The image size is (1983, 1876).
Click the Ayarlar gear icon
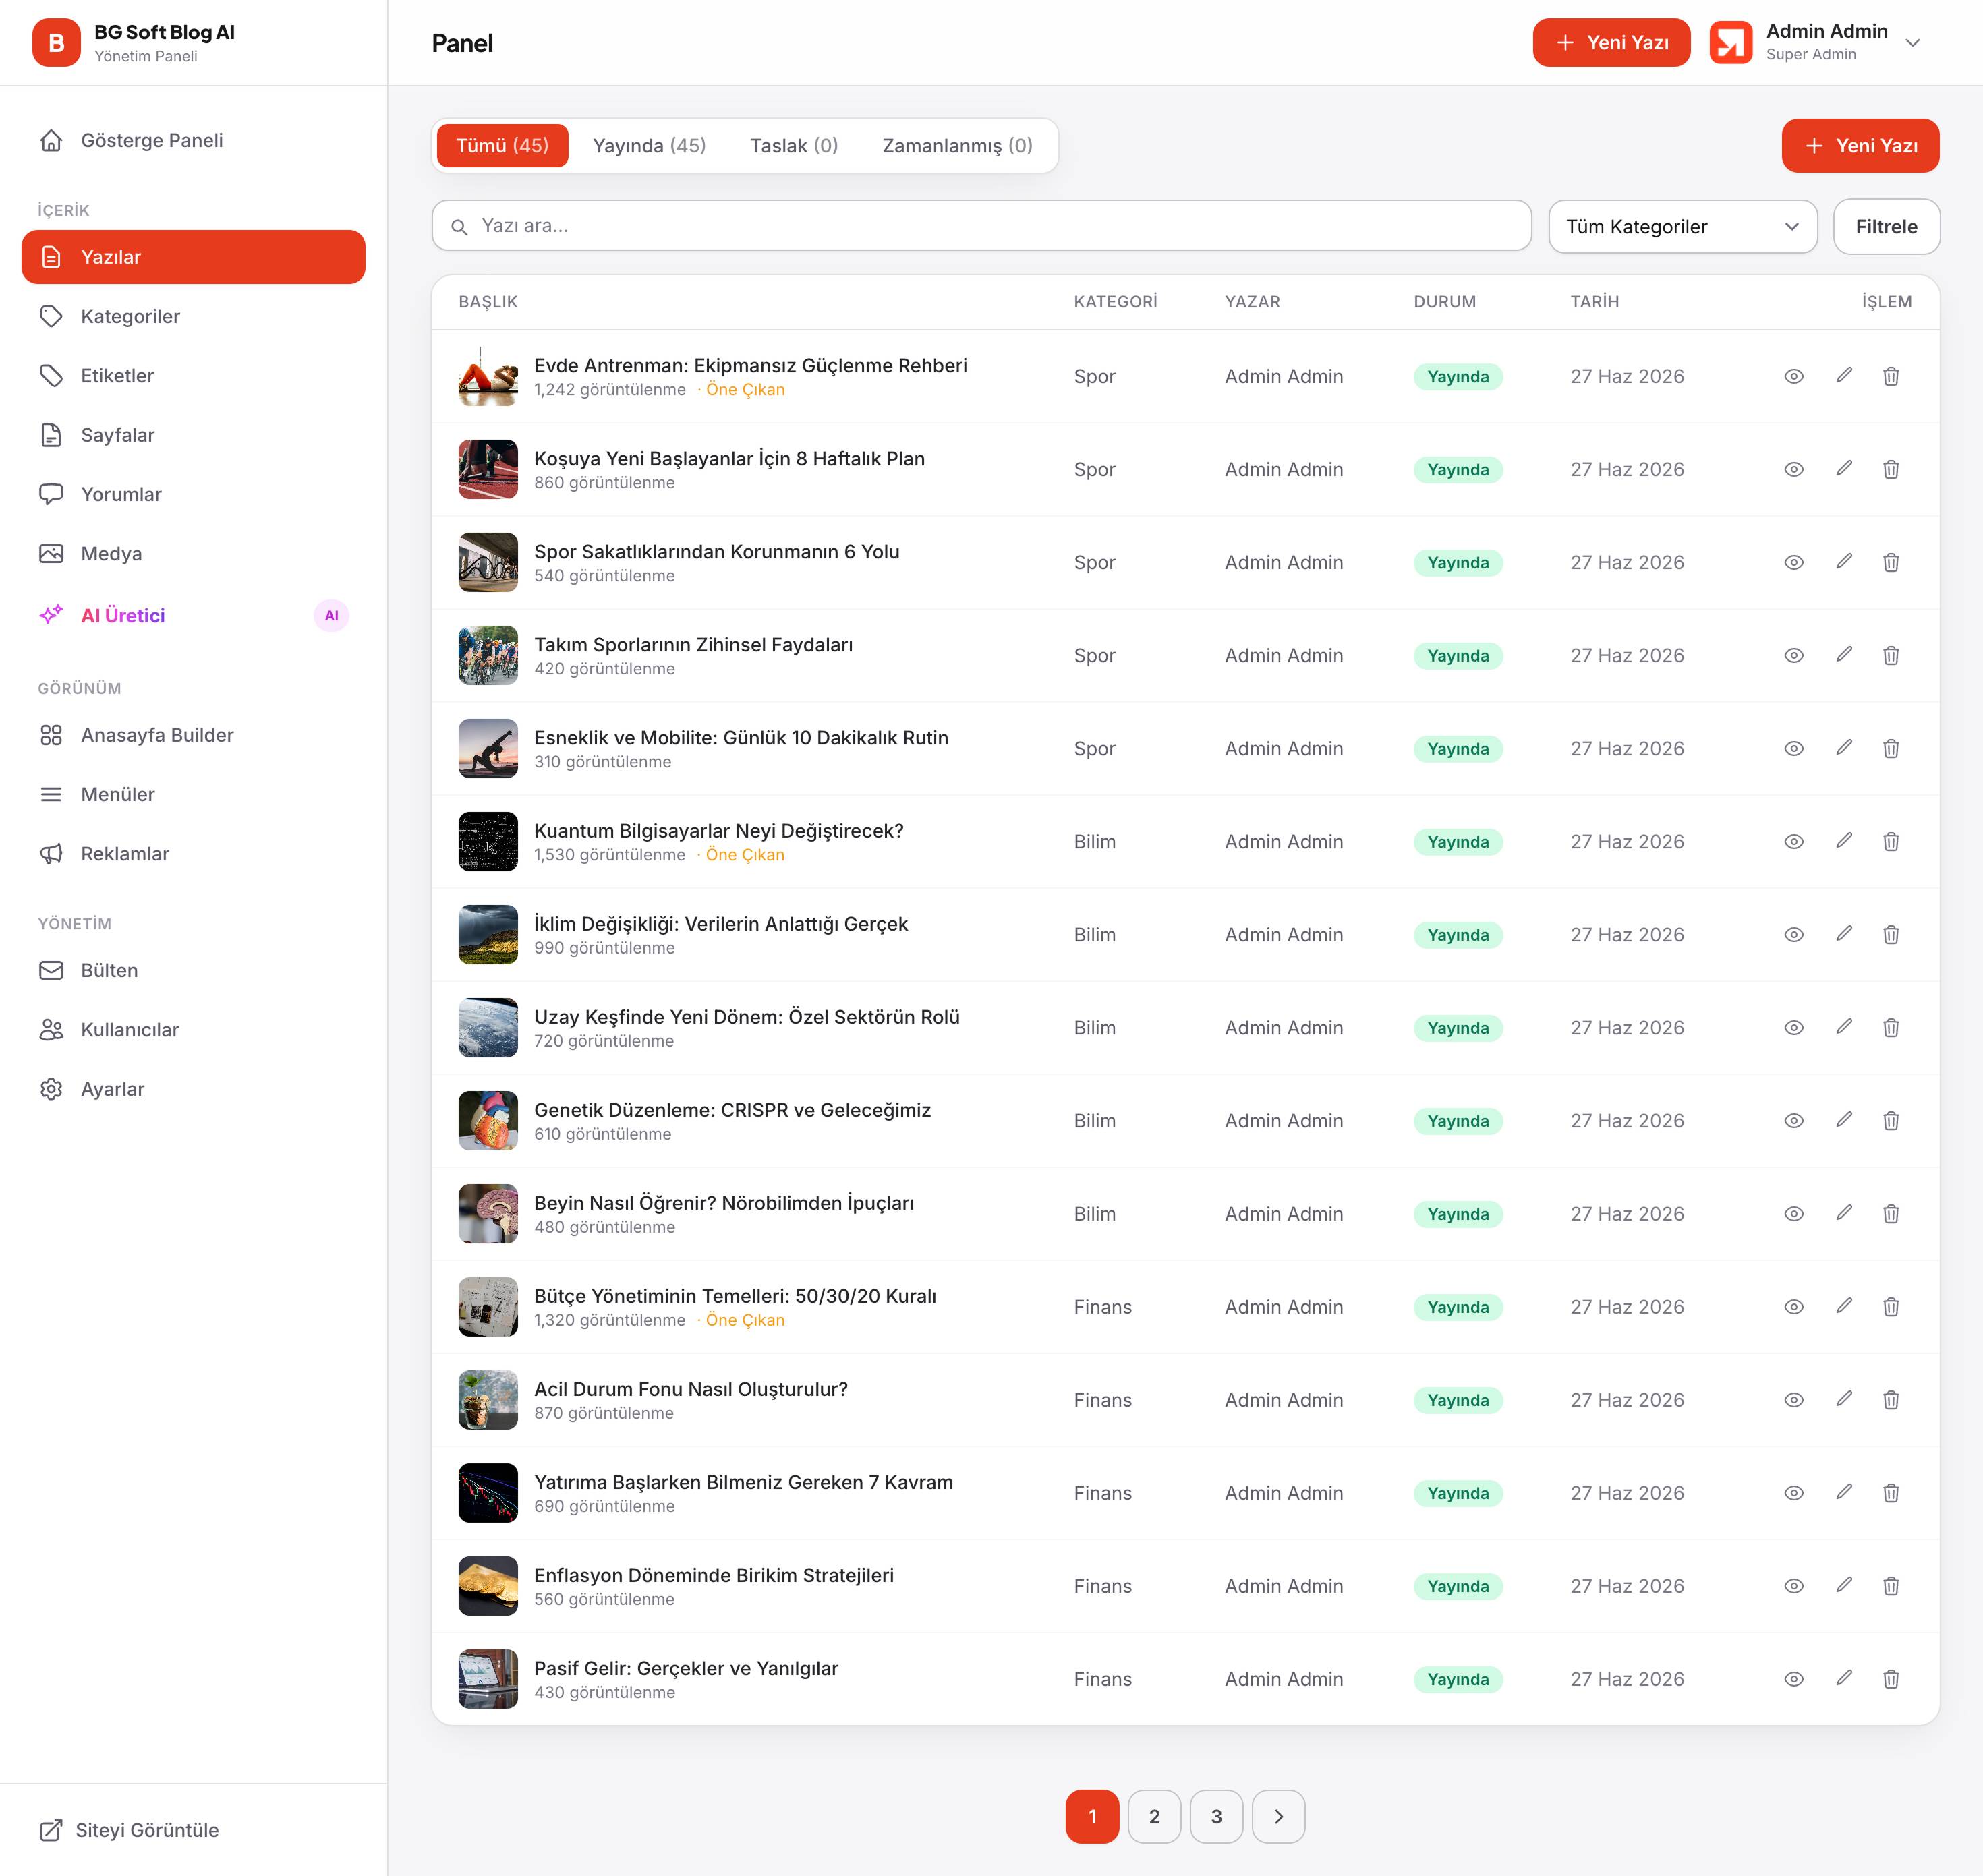coord(51,1089)
